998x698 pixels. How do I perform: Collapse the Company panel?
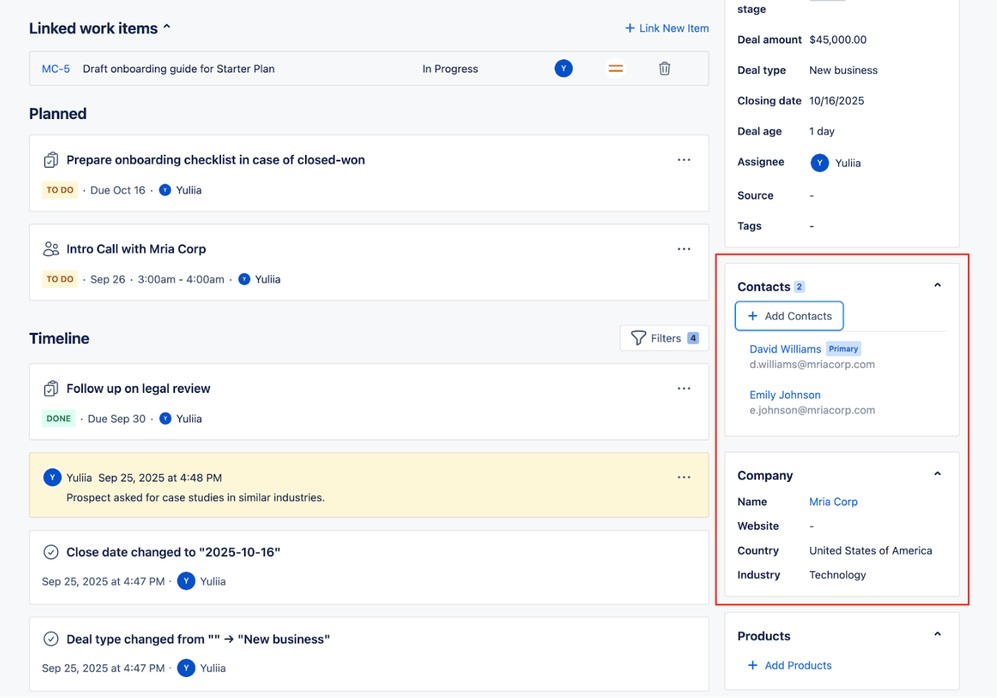[x=937, y=475]
